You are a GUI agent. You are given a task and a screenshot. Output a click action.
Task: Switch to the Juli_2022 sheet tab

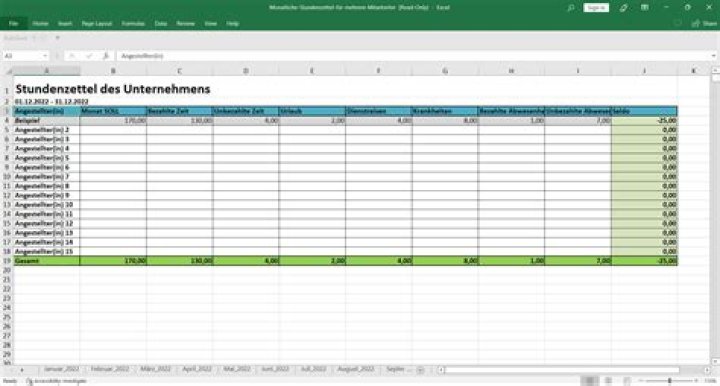tap(313, 369)
